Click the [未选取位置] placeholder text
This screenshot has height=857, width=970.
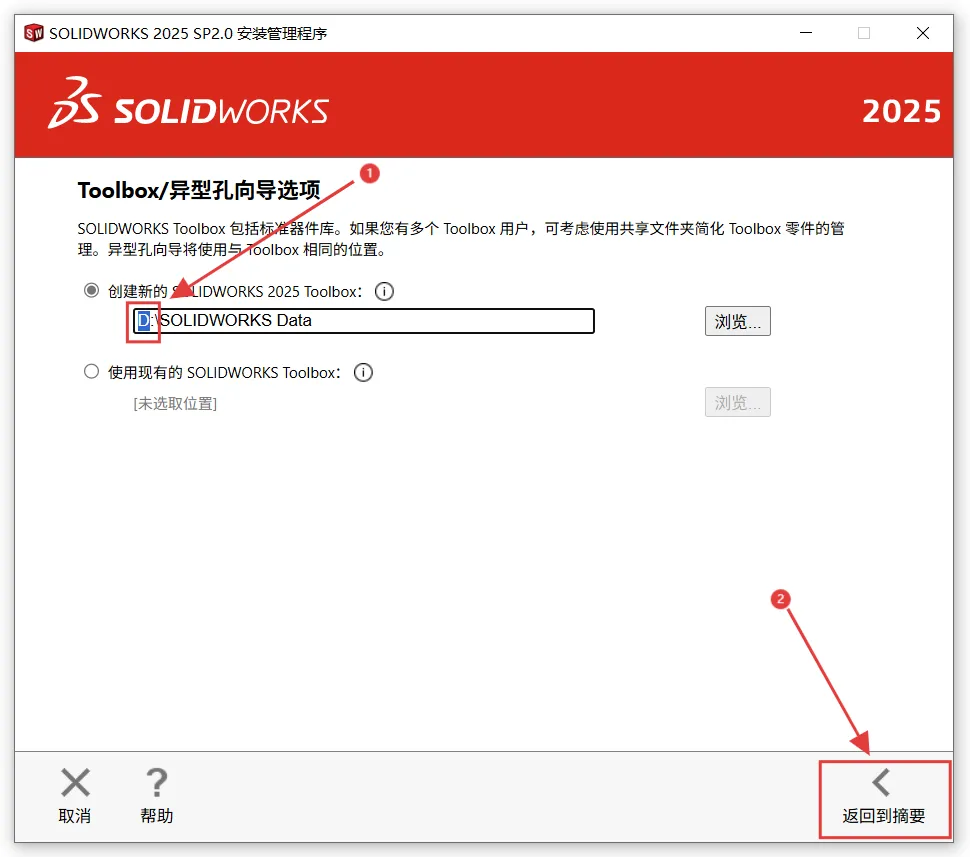tap(175, 403)
